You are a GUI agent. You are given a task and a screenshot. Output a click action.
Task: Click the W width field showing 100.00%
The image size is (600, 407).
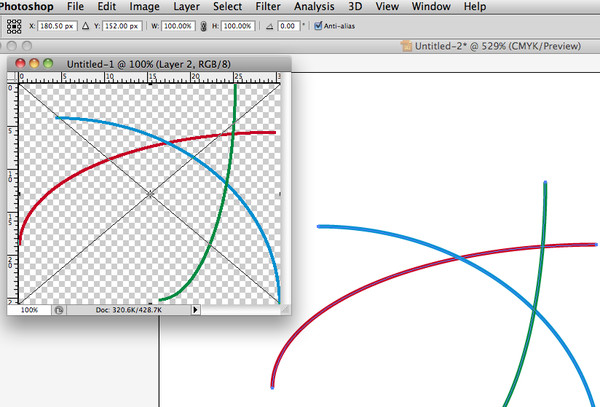(x=178, y=26)
